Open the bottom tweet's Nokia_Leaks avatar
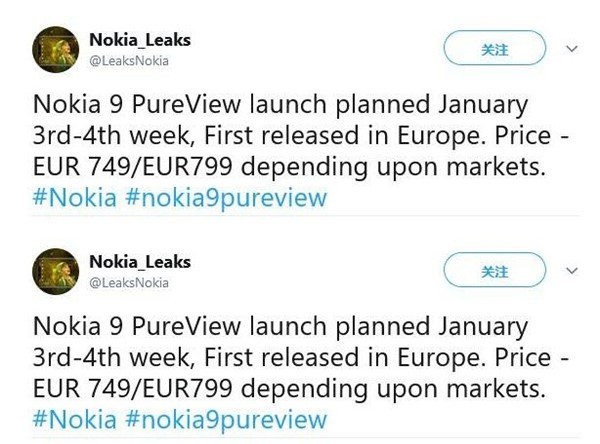Screen dimensions: 600x444 click(x=58, y=271)
